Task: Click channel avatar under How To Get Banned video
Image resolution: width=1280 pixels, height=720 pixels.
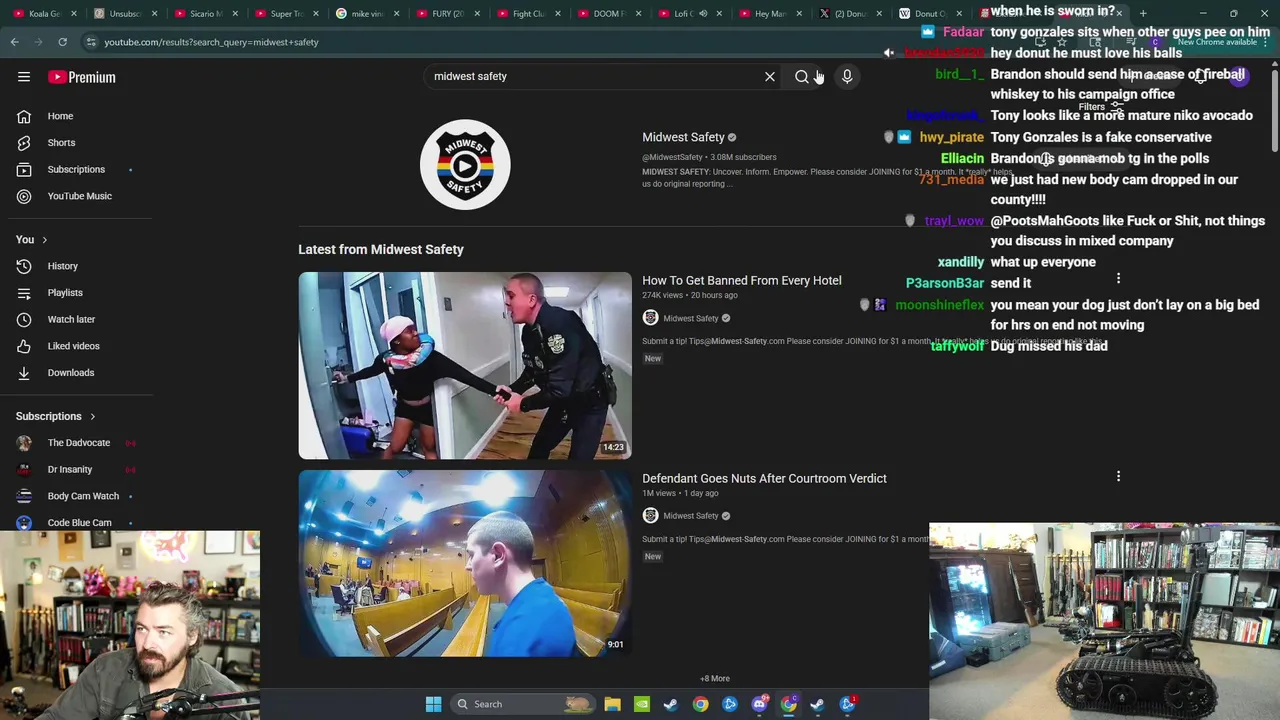Action: click(650, 318)
